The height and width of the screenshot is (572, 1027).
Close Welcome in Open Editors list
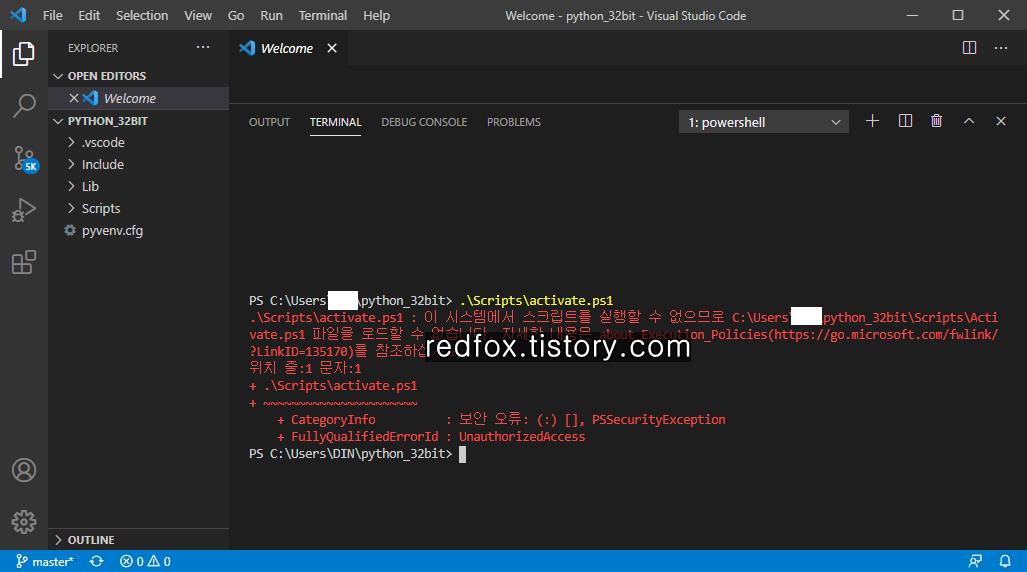click(x=74, y=98)
